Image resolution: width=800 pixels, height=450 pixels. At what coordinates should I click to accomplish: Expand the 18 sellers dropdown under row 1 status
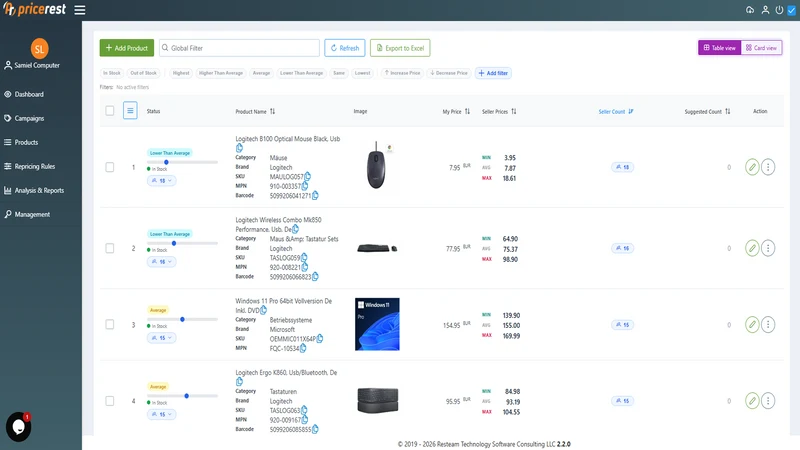point(161,181)
